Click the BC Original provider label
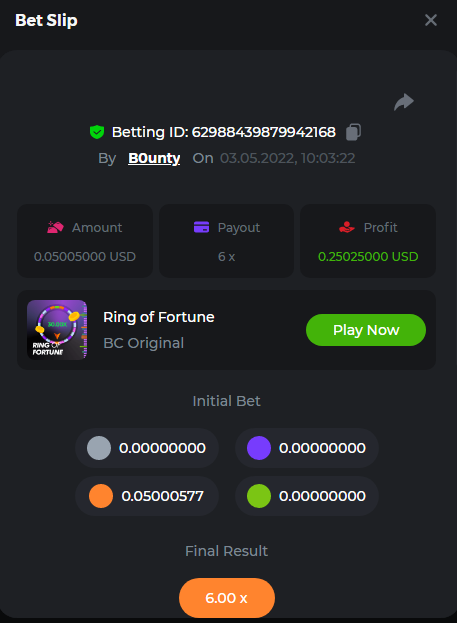The image size is (457, 623). [143, 343]
